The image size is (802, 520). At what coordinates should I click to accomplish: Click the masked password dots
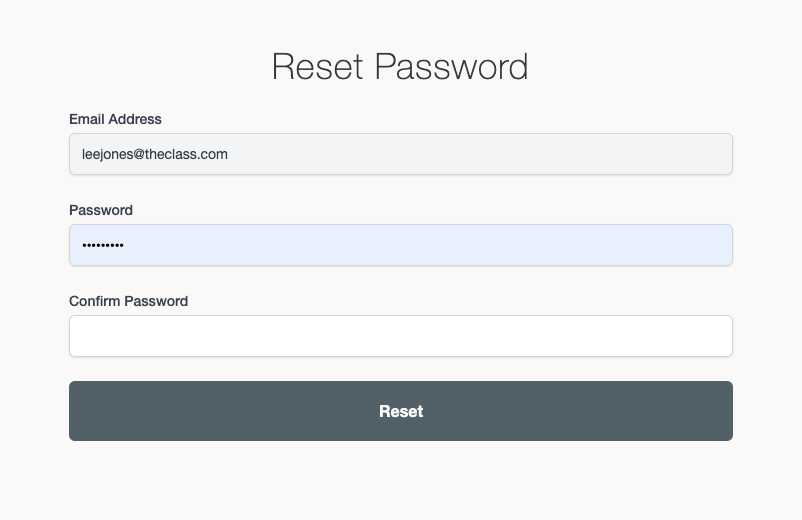tap(102, 245)
